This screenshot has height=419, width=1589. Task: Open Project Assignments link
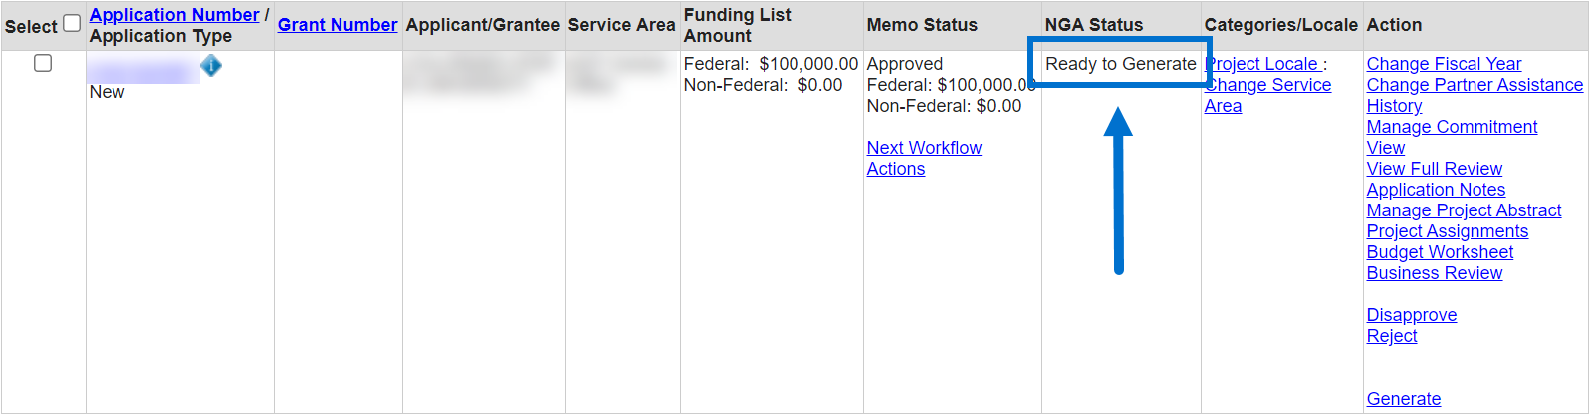pos(1447,231)
